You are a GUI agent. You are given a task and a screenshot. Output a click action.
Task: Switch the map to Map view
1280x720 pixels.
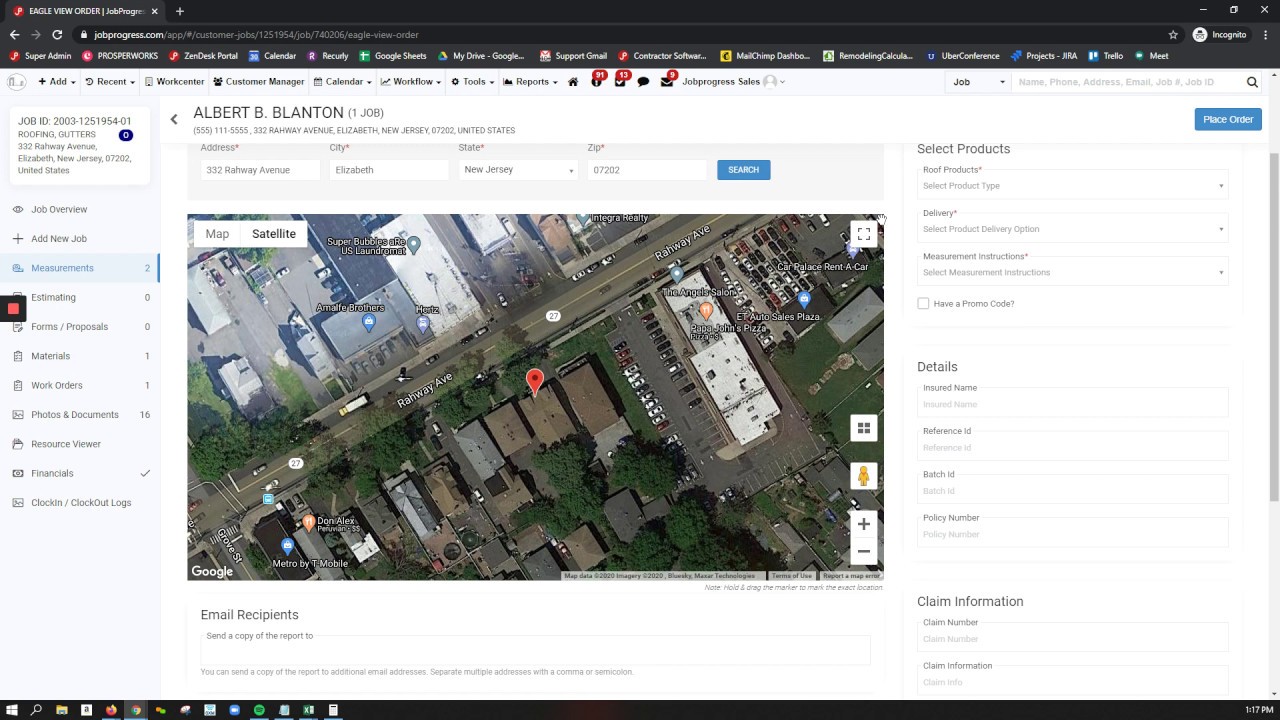pos(217,234)
